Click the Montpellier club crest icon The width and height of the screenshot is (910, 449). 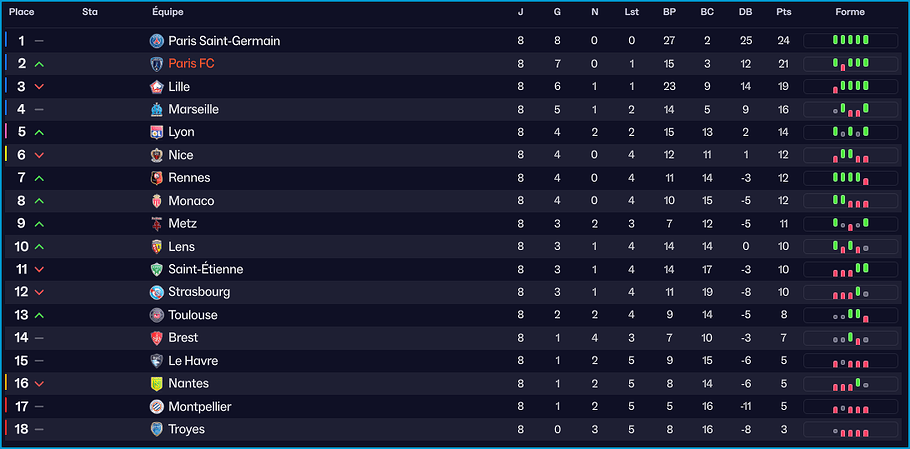(157, 407)
